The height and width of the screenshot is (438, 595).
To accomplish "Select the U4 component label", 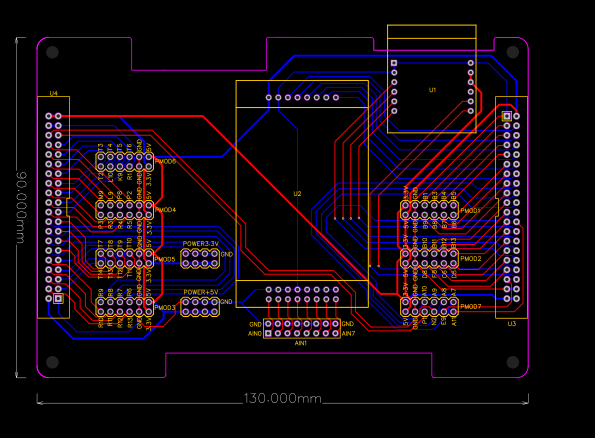I will [54, 93].
